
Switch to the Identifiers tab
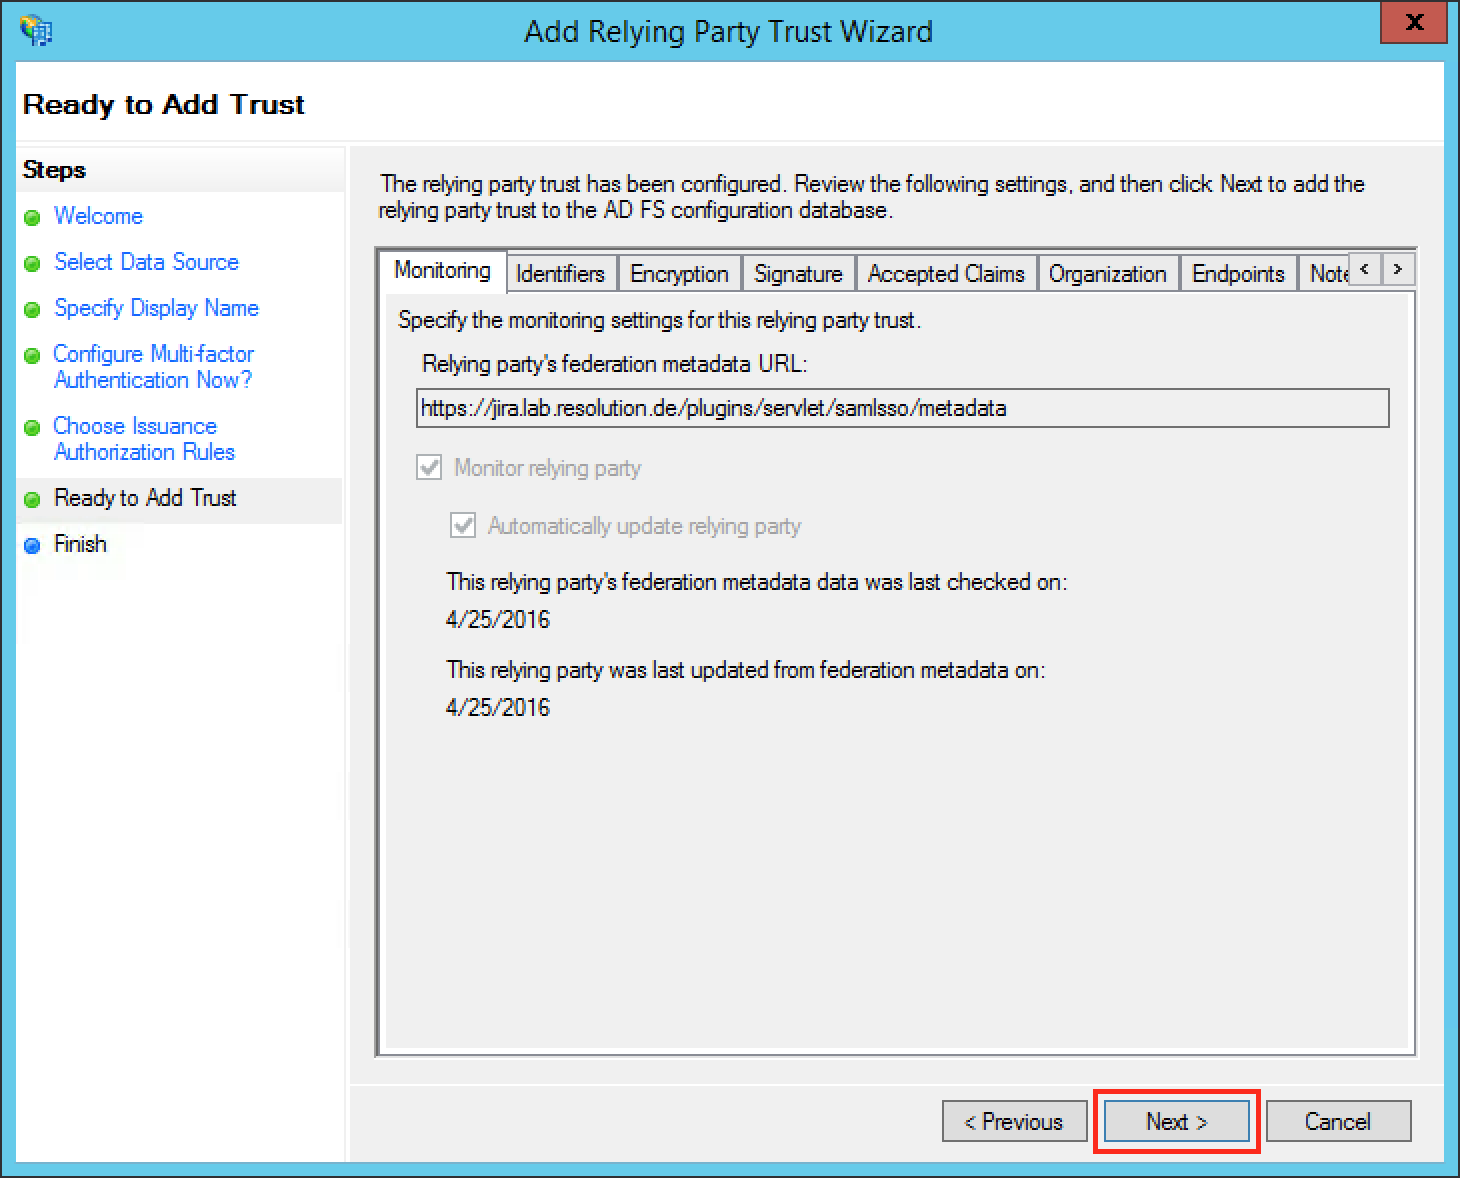(560, 274)
